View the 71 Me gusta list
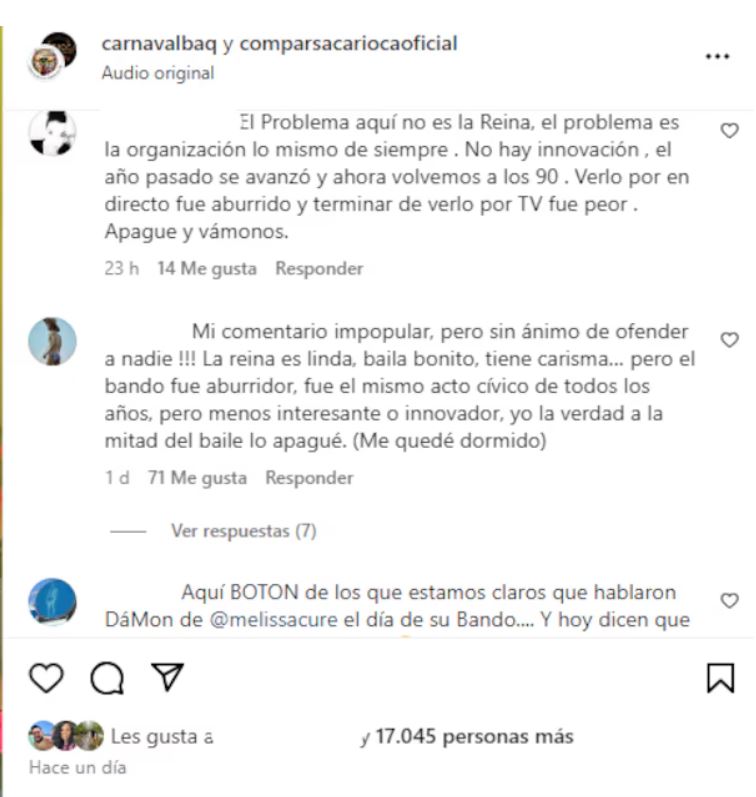Viewport: 756px width, 797px height. pos(197,478)
